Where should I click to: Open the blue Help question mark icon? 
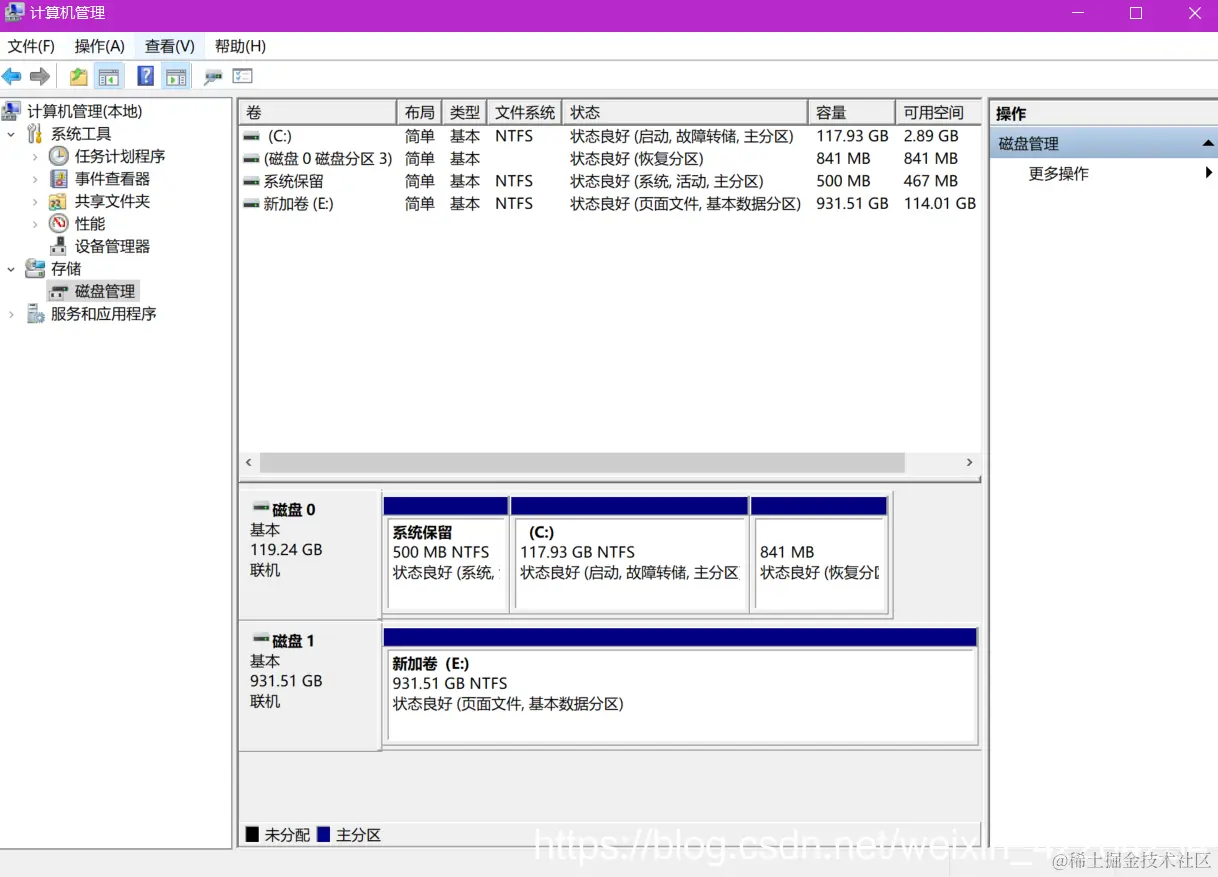click(x=146, y=76)
